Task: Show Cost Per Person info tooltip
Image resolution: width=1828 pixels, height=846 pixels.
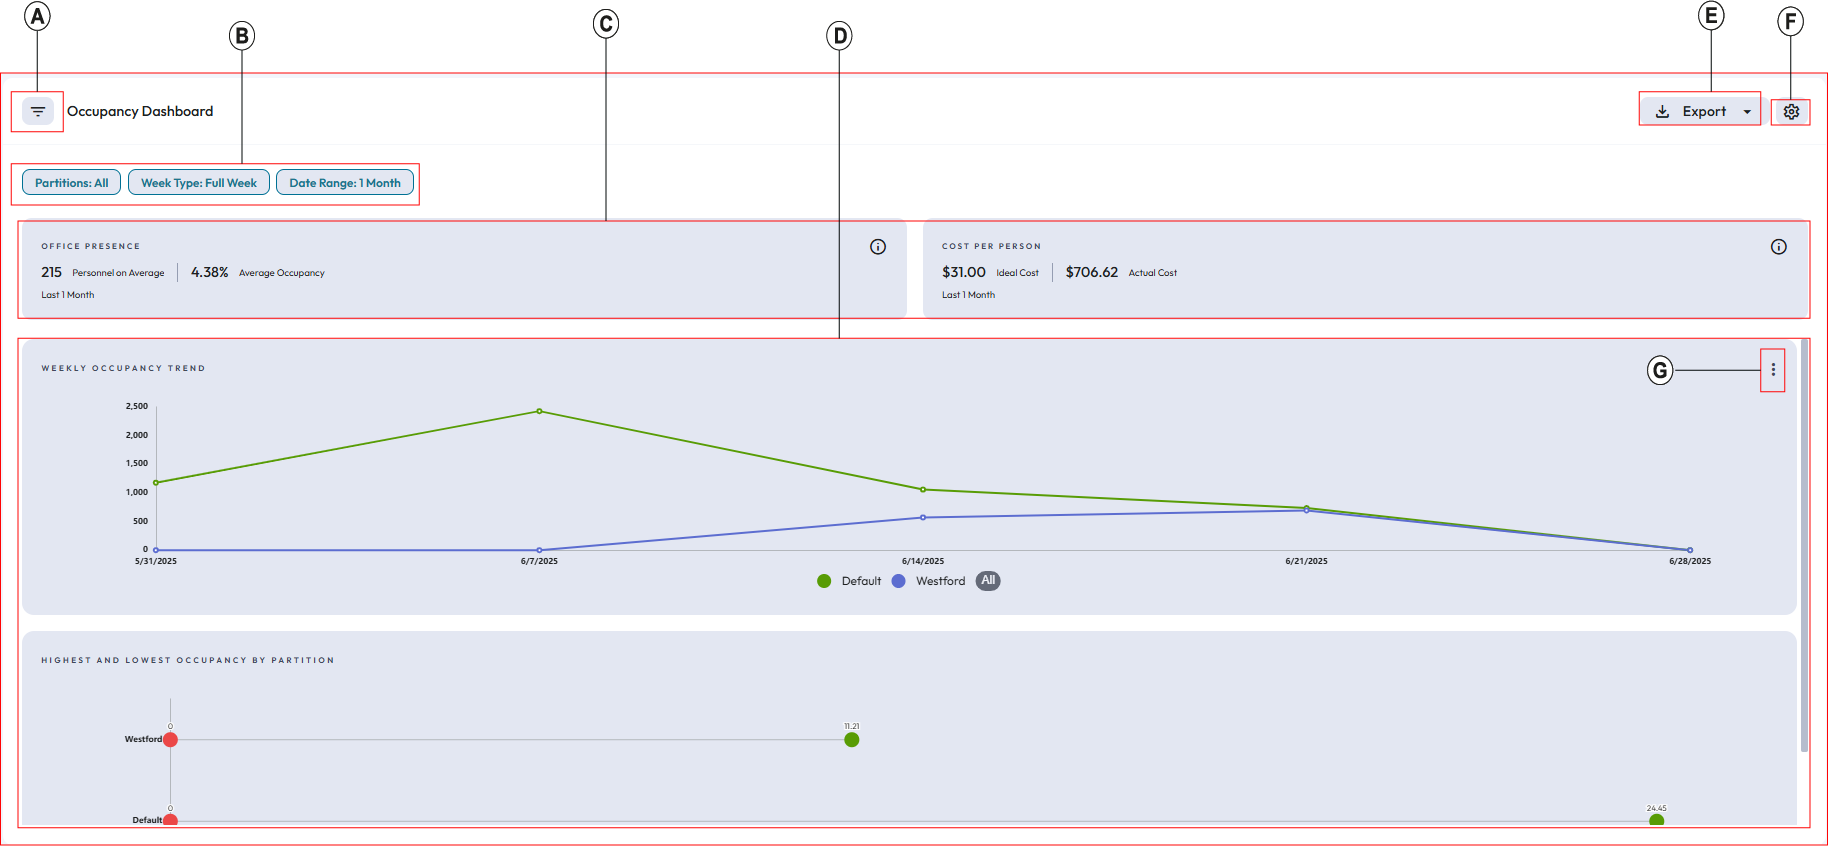Action: click(1778, 247)
